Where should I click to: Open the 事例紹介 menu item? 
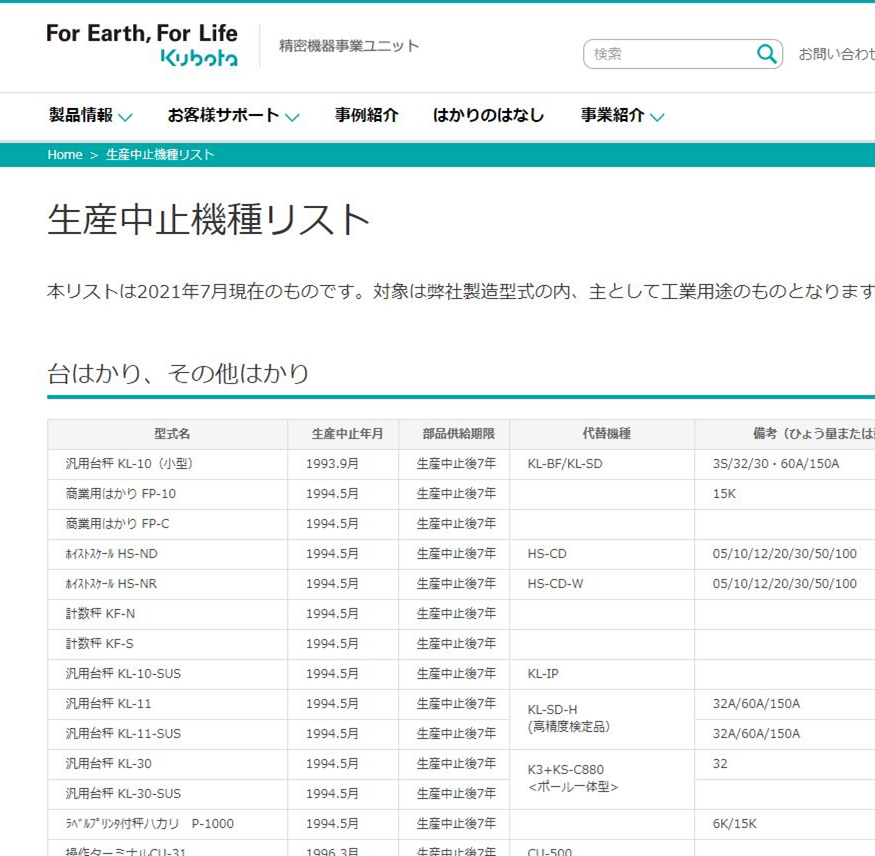[366, 116]
